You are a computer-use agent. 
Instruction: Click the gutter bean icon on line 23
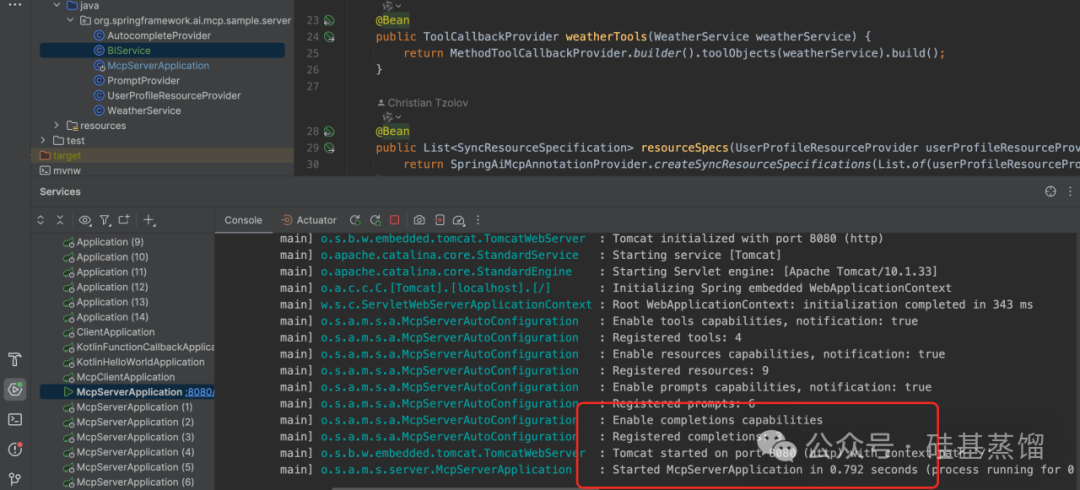click(329, 21)
